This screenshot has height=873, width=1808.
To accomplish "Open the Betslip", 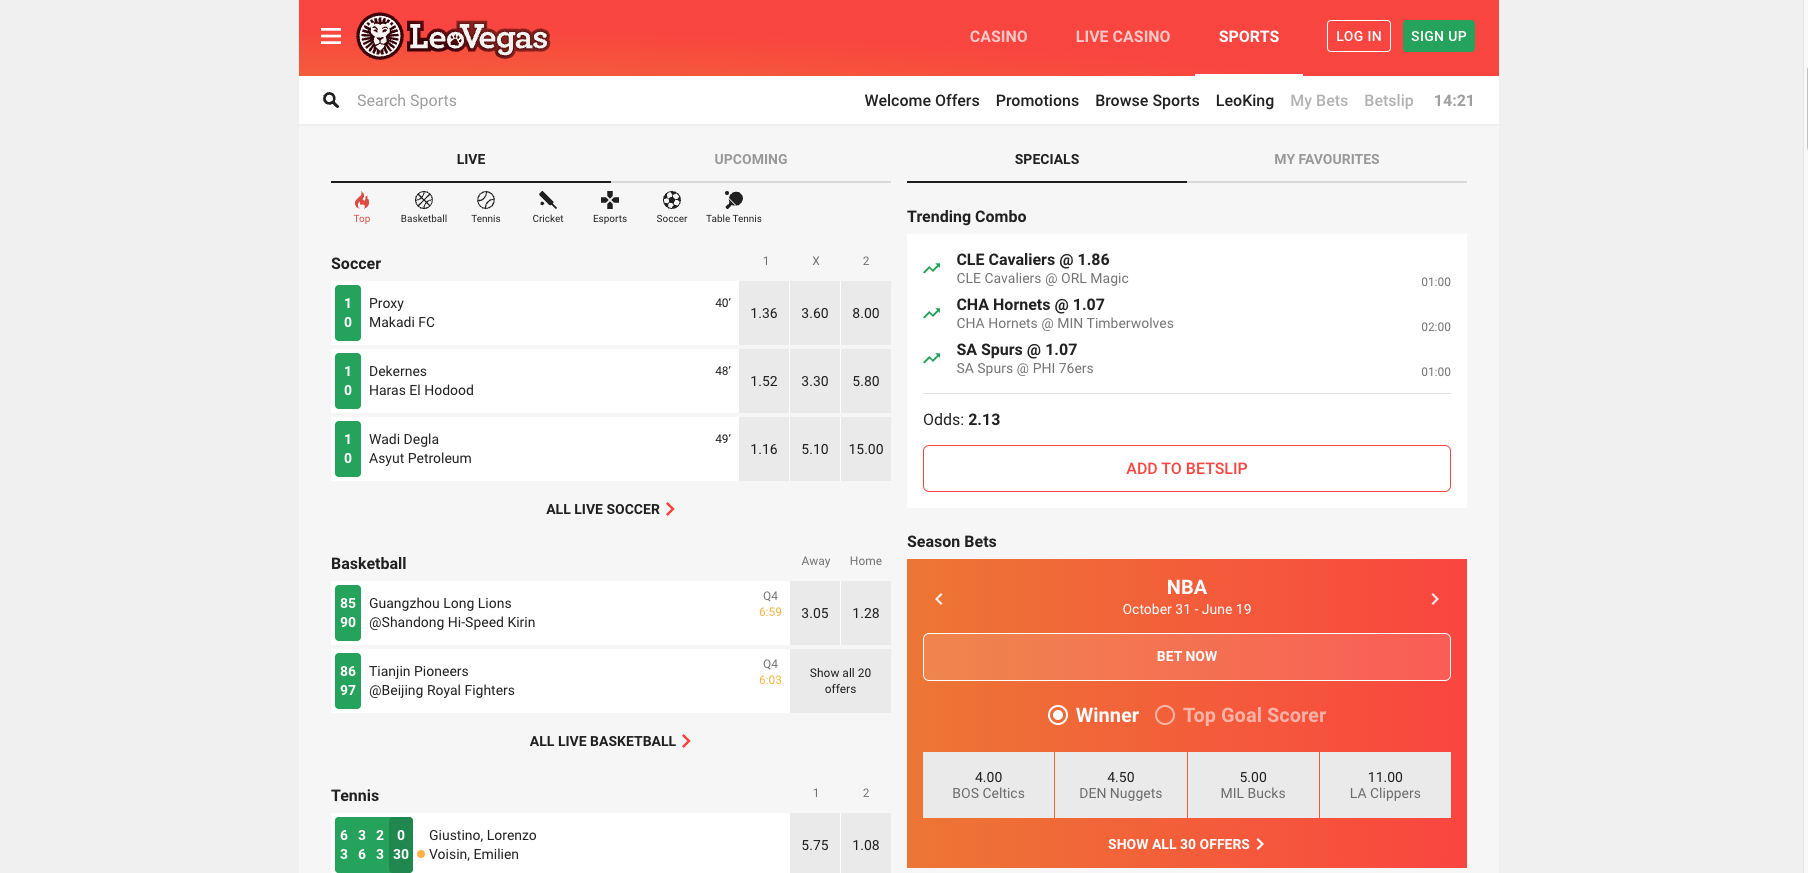I will pos(1389,100).
